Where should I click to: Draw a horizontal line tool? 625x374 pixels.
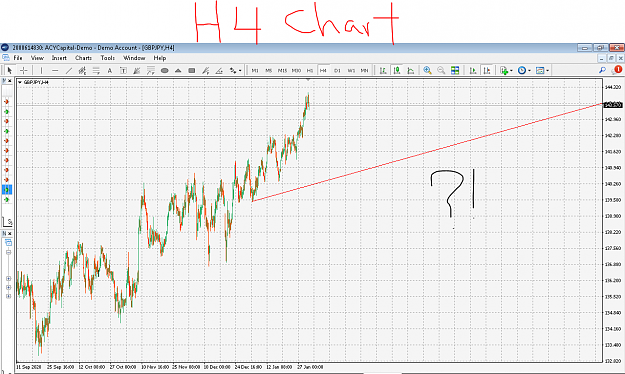coord(55,71)
